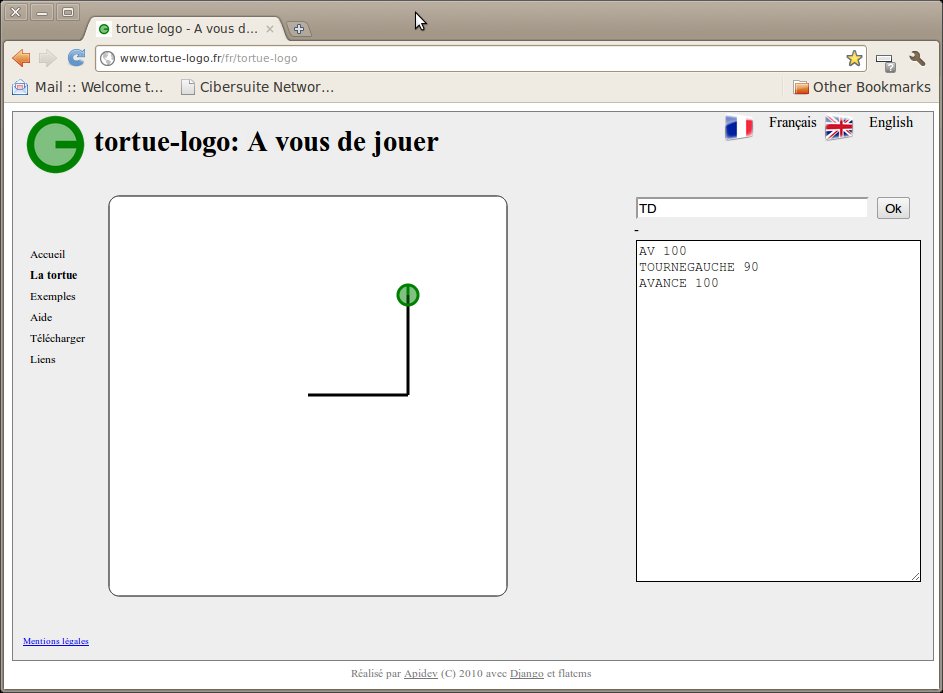Open the Django footer link
The width and height of the screenshot is (943, 693).
(527, 674)
